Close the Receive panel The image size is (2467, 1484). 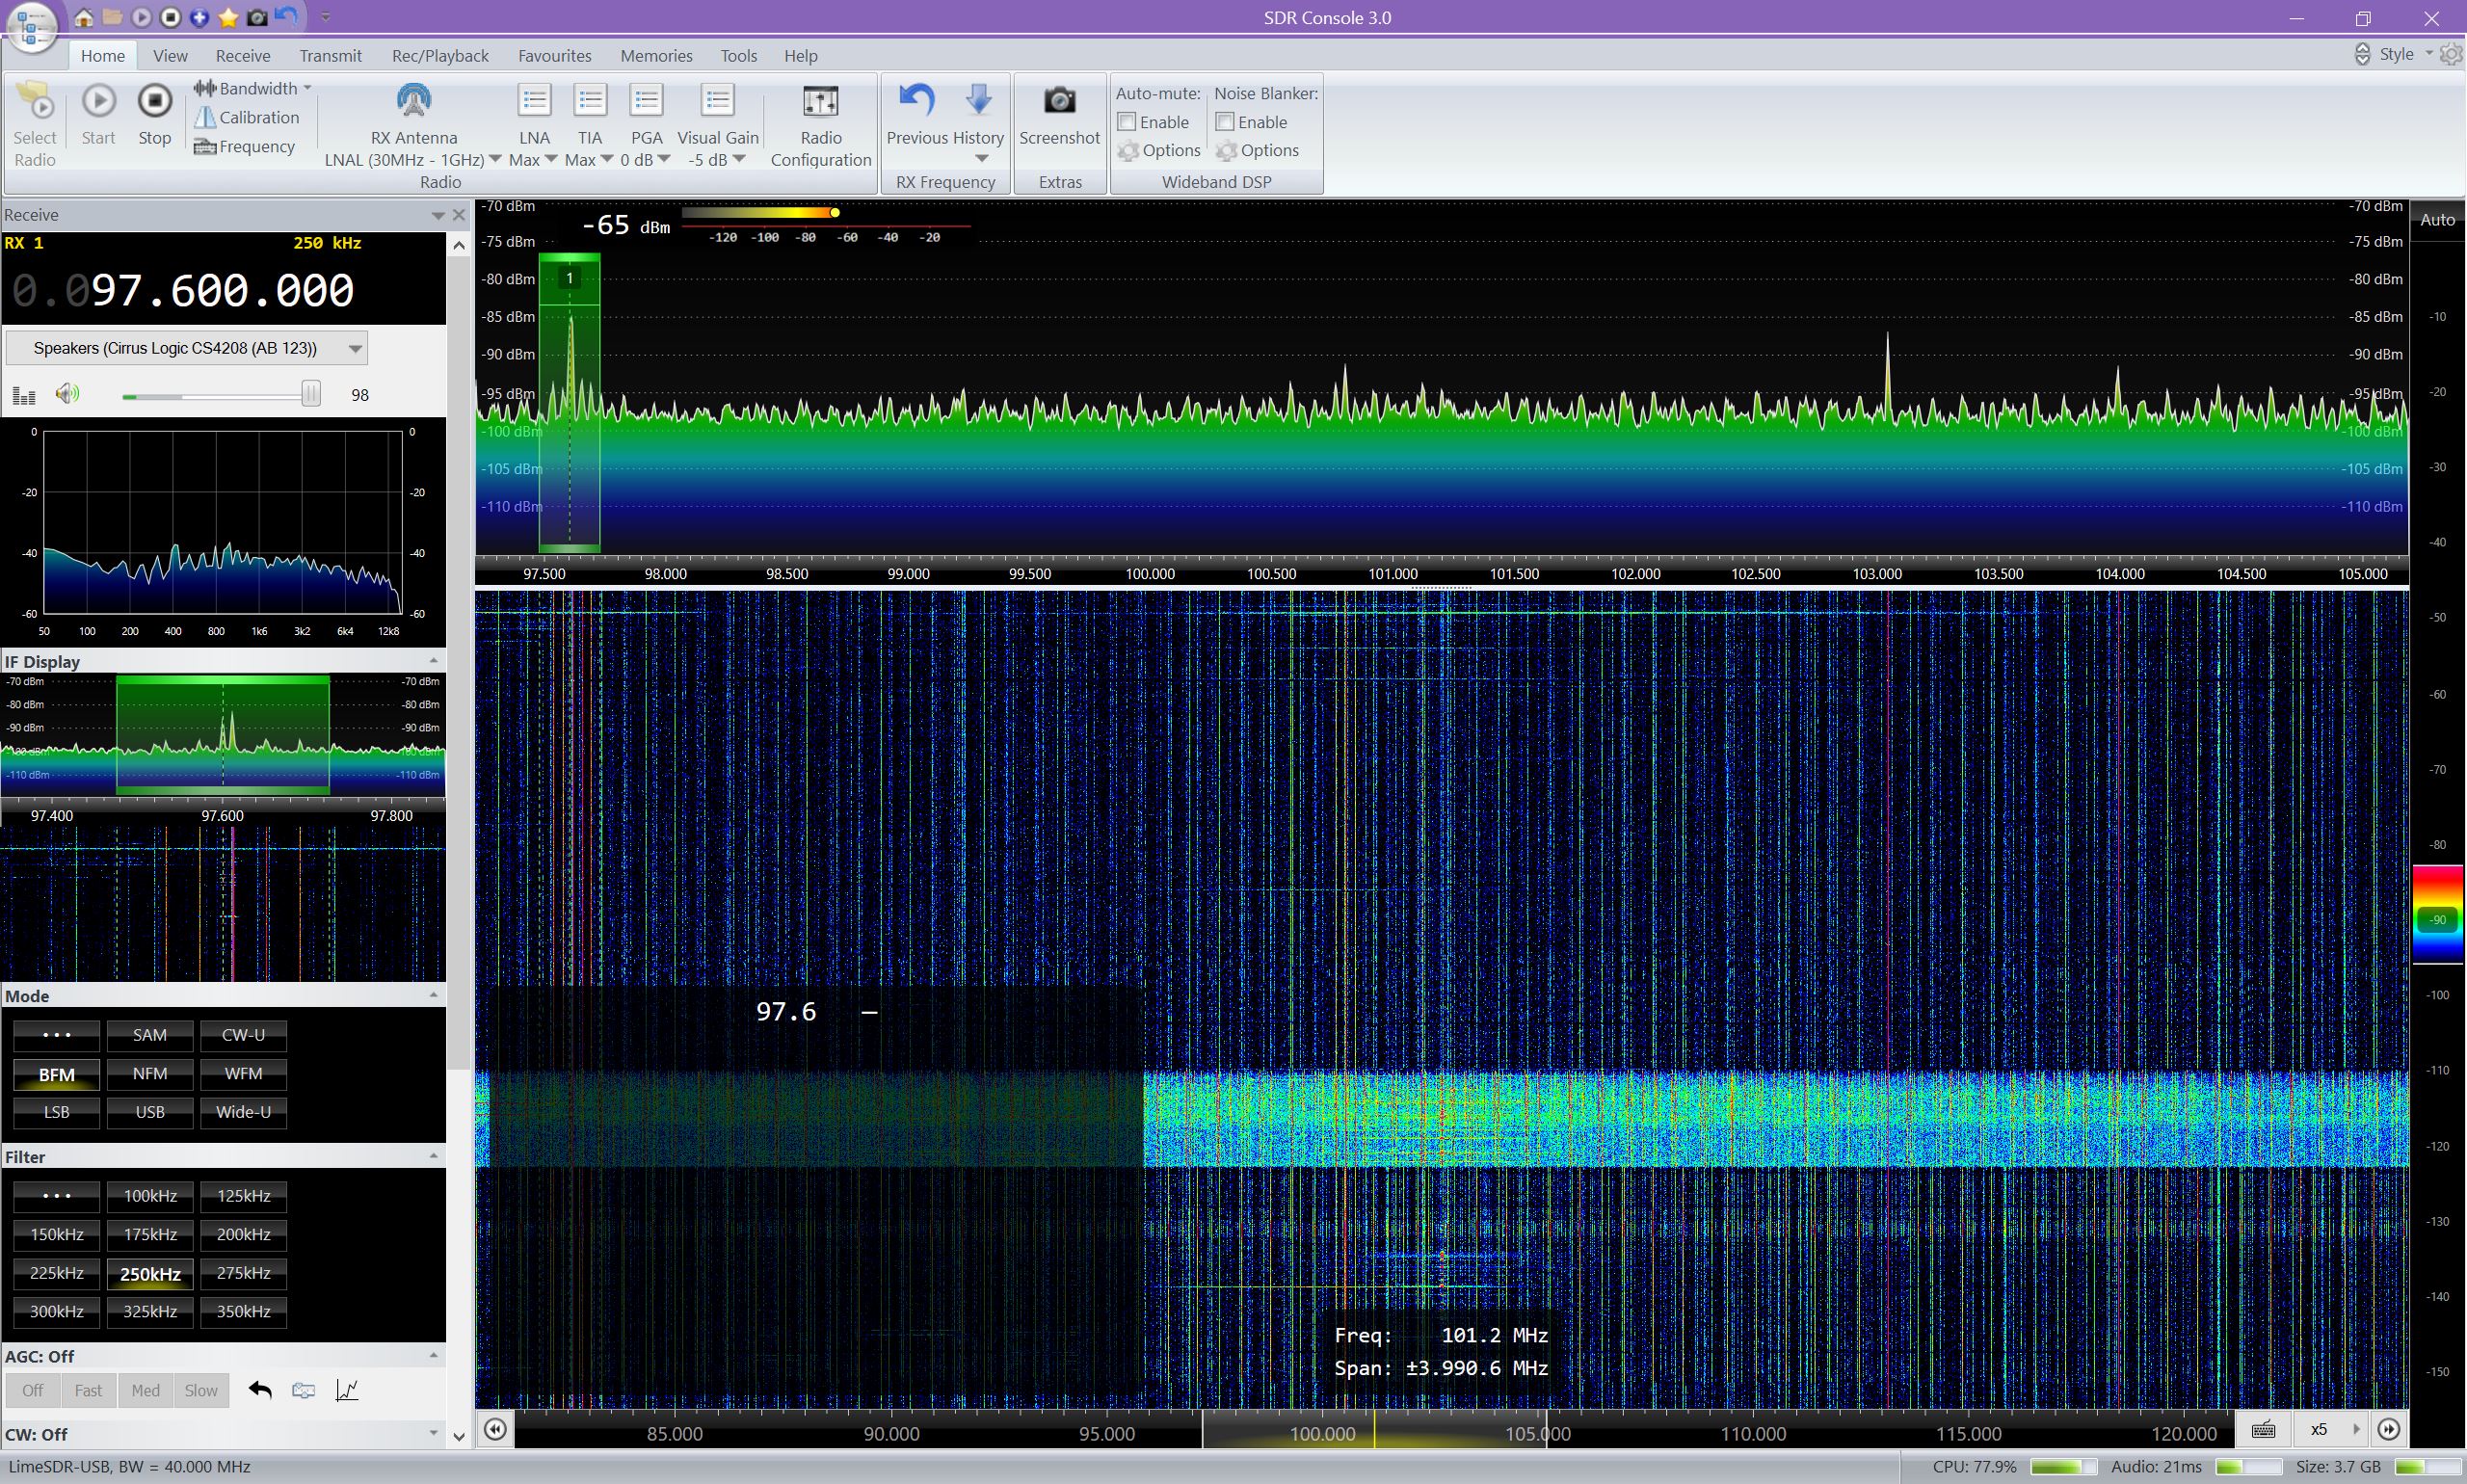pyautogui.click(x=459, y=215)
